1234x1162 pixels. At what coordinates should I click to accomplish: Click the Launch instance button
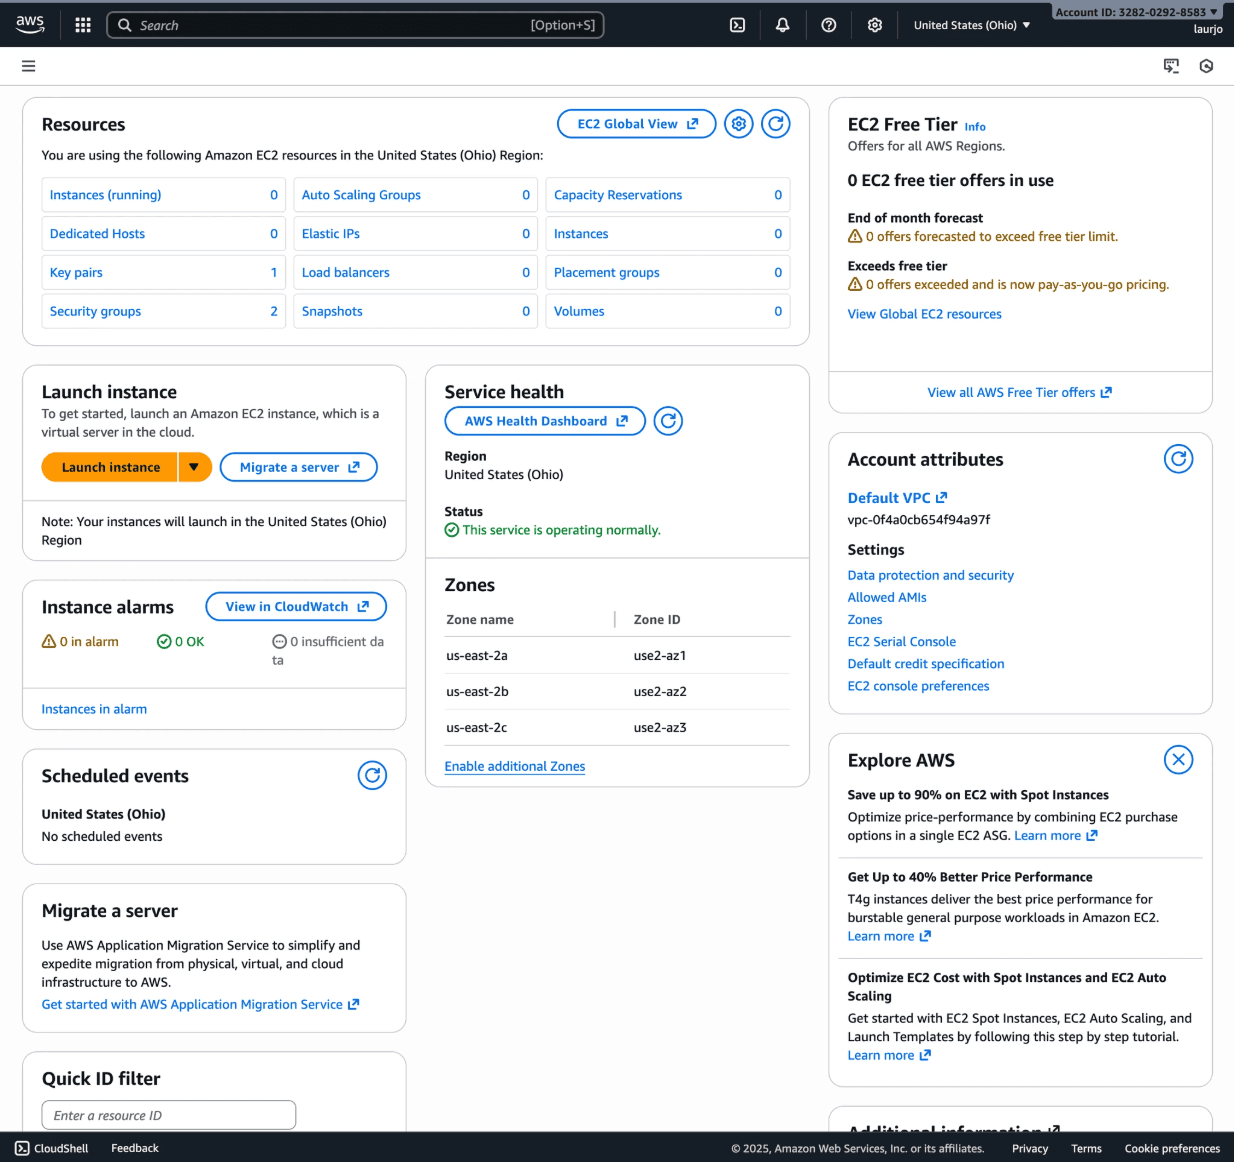click(110, 467)
